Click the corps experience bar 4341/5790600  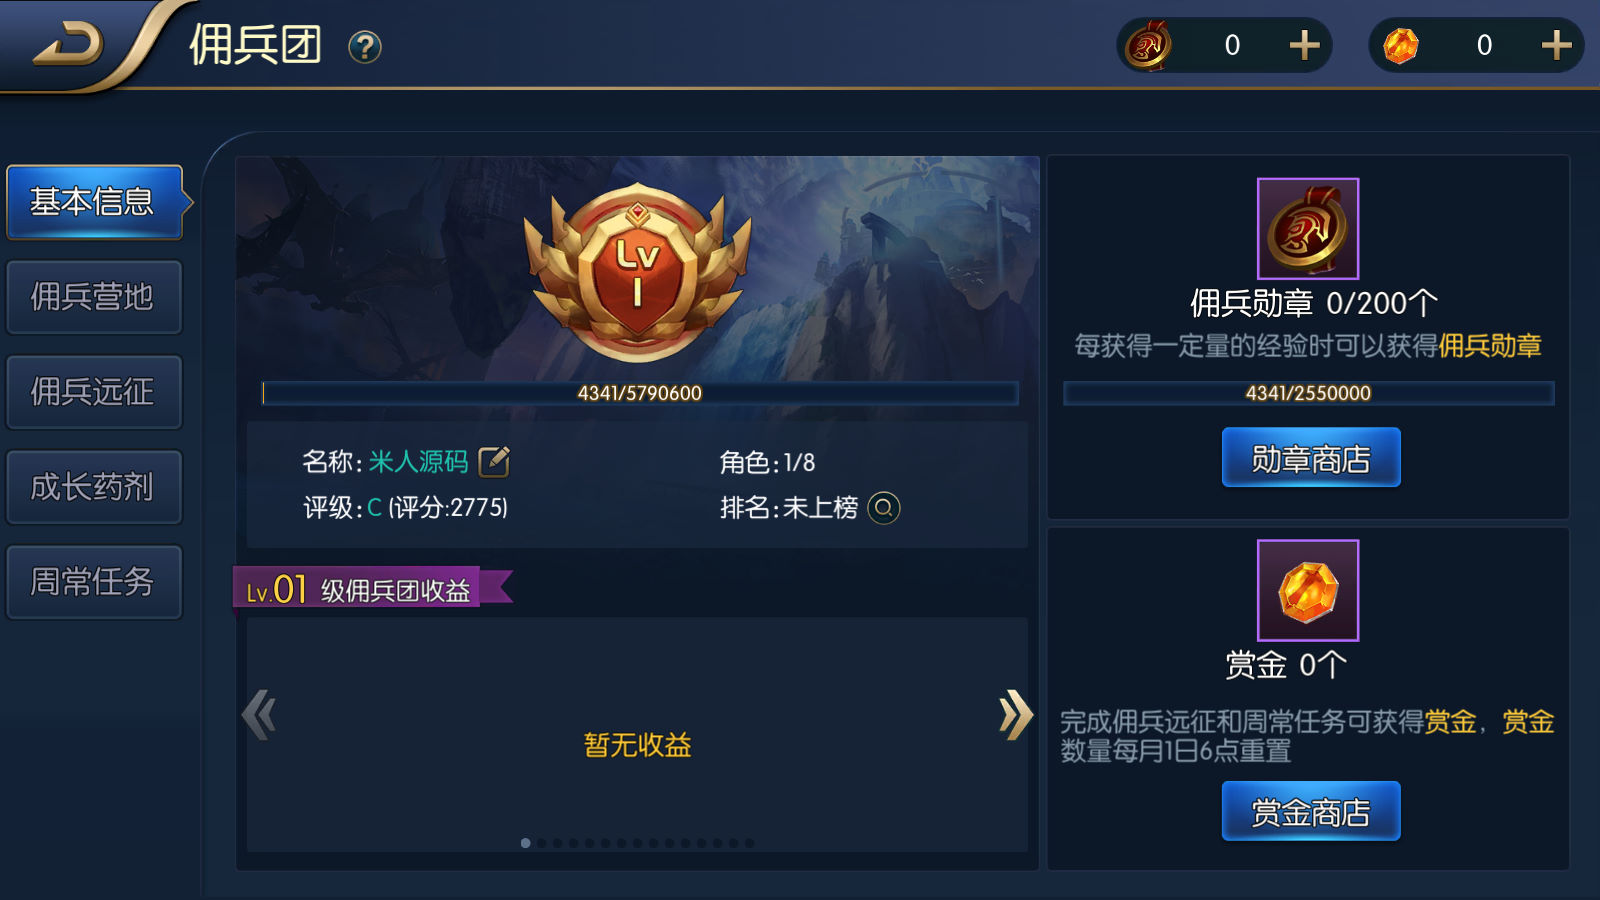click(640, 393)
